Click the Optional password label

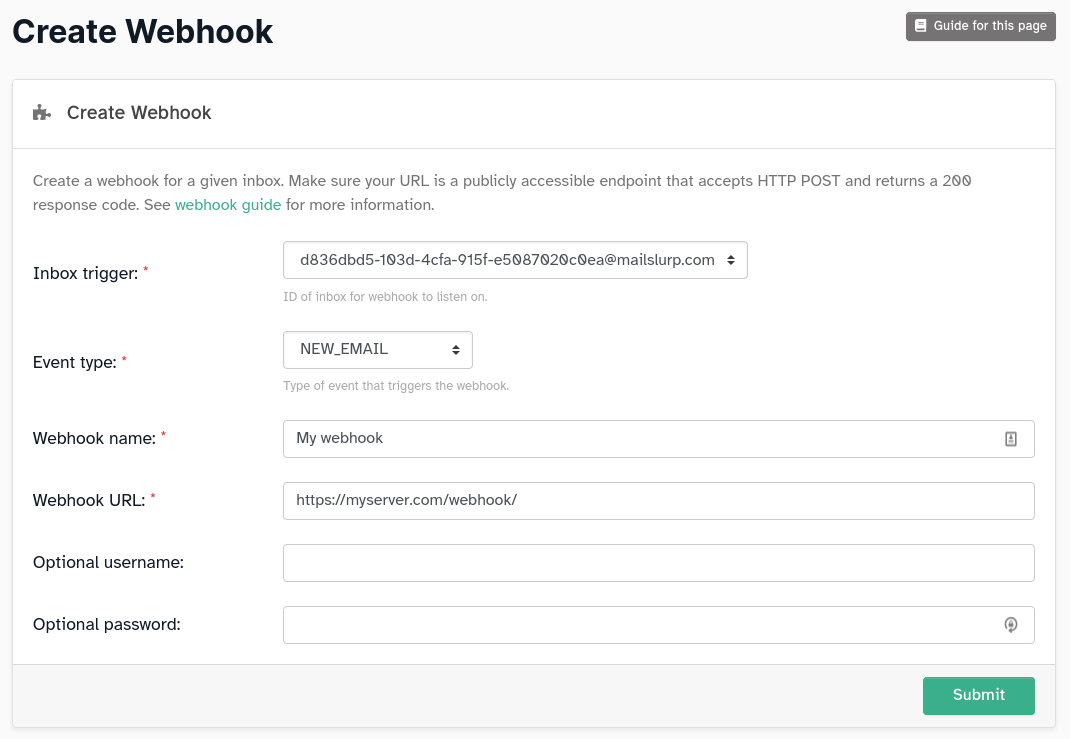[106, 624]
